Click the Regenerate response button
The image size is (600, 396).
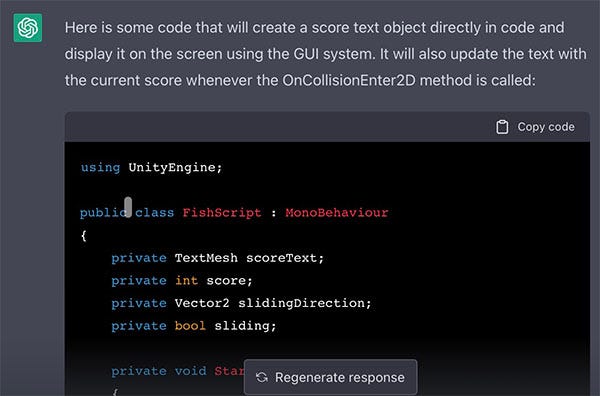(x=331, y=377)
